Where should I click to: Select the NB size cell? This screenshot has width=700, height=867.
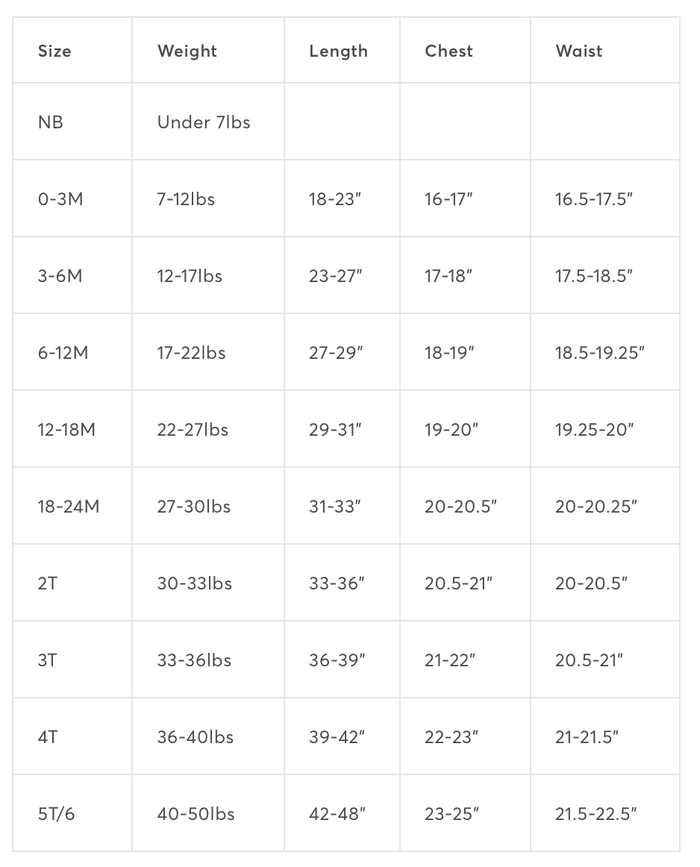coord(72,122)
